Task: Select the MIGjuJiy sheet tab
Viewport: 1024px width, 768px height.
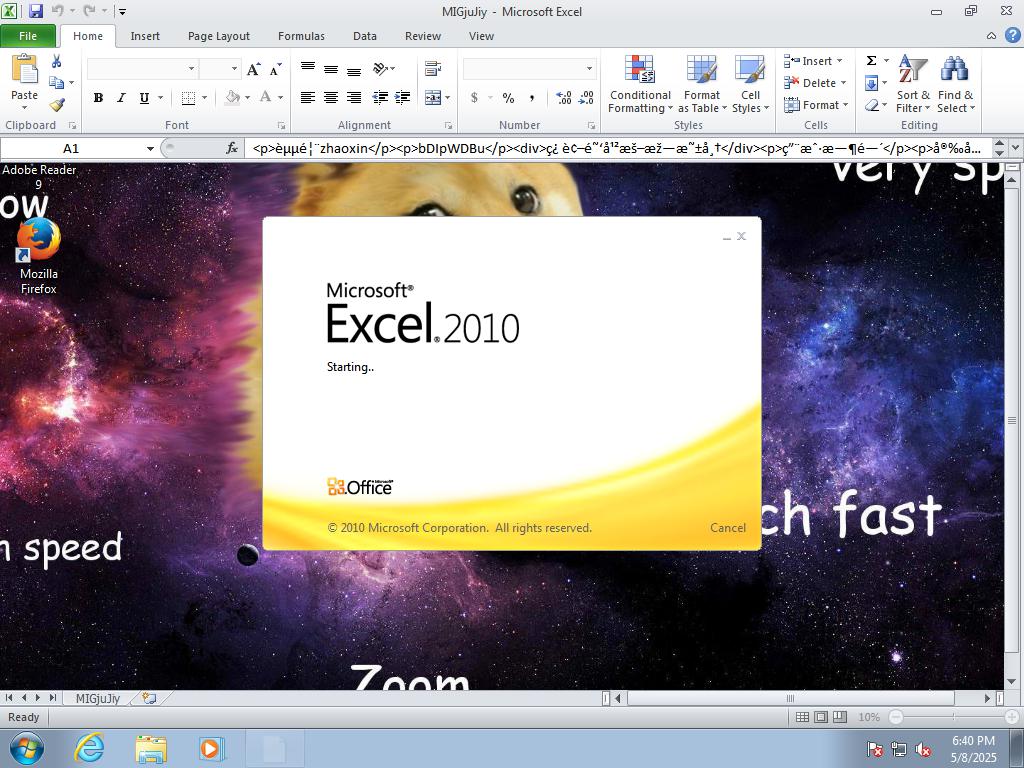Action: [98, 698]
